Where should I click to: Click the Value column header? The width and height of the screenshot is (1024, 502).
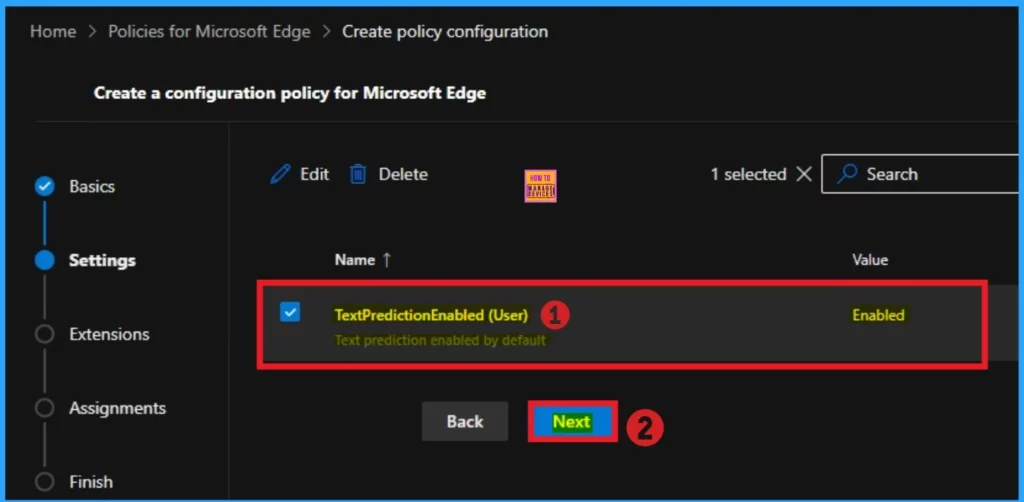(870, 260)
